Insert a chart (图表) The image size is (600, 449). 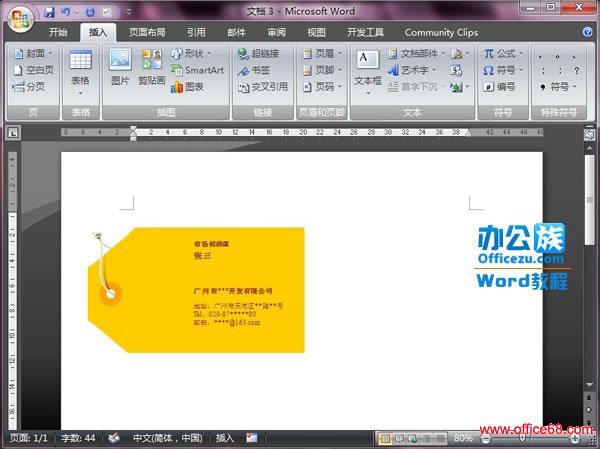tap(187, 87)
